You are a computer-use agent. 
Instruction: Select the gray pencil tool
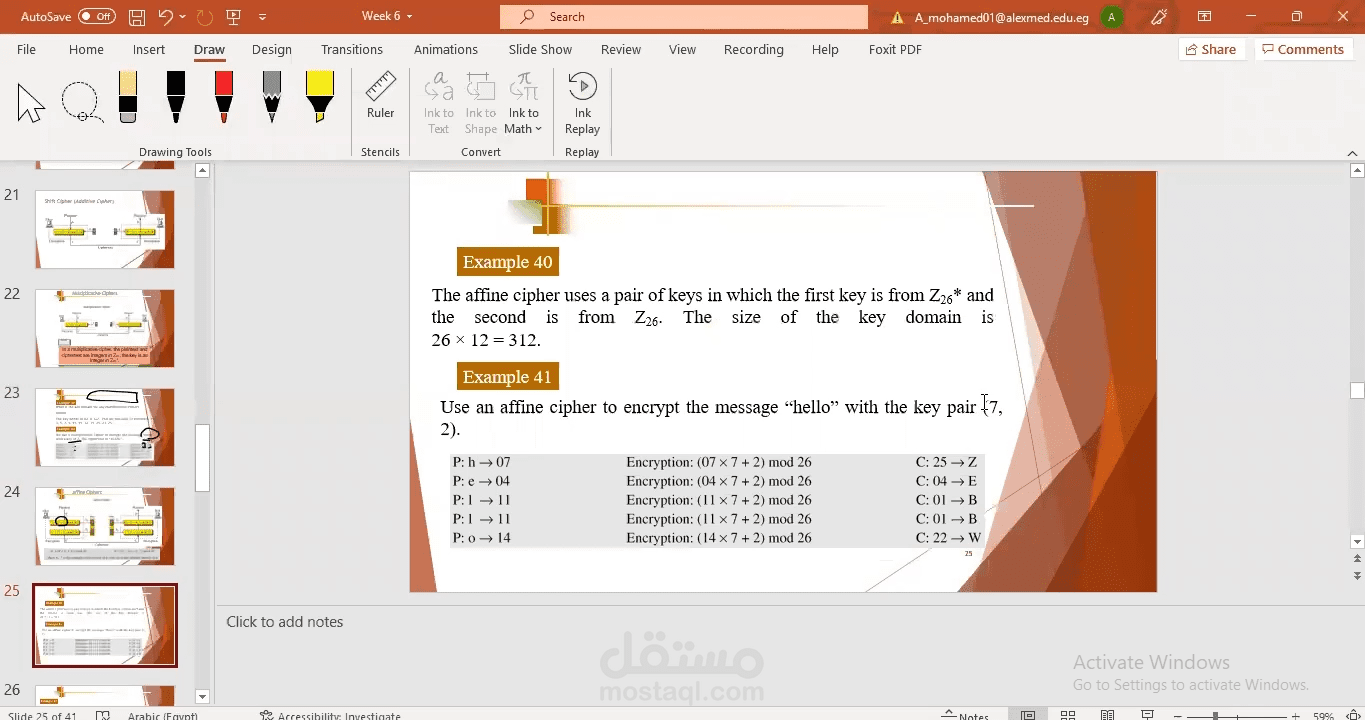(272, 97)
